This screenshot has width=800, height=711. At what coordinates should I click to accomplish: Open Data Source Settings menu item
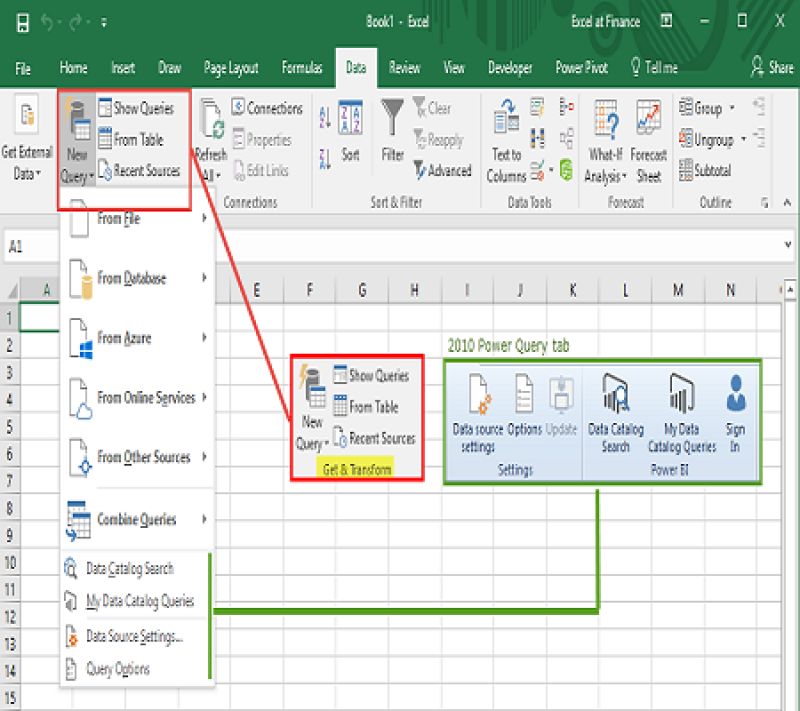point(135,637)
